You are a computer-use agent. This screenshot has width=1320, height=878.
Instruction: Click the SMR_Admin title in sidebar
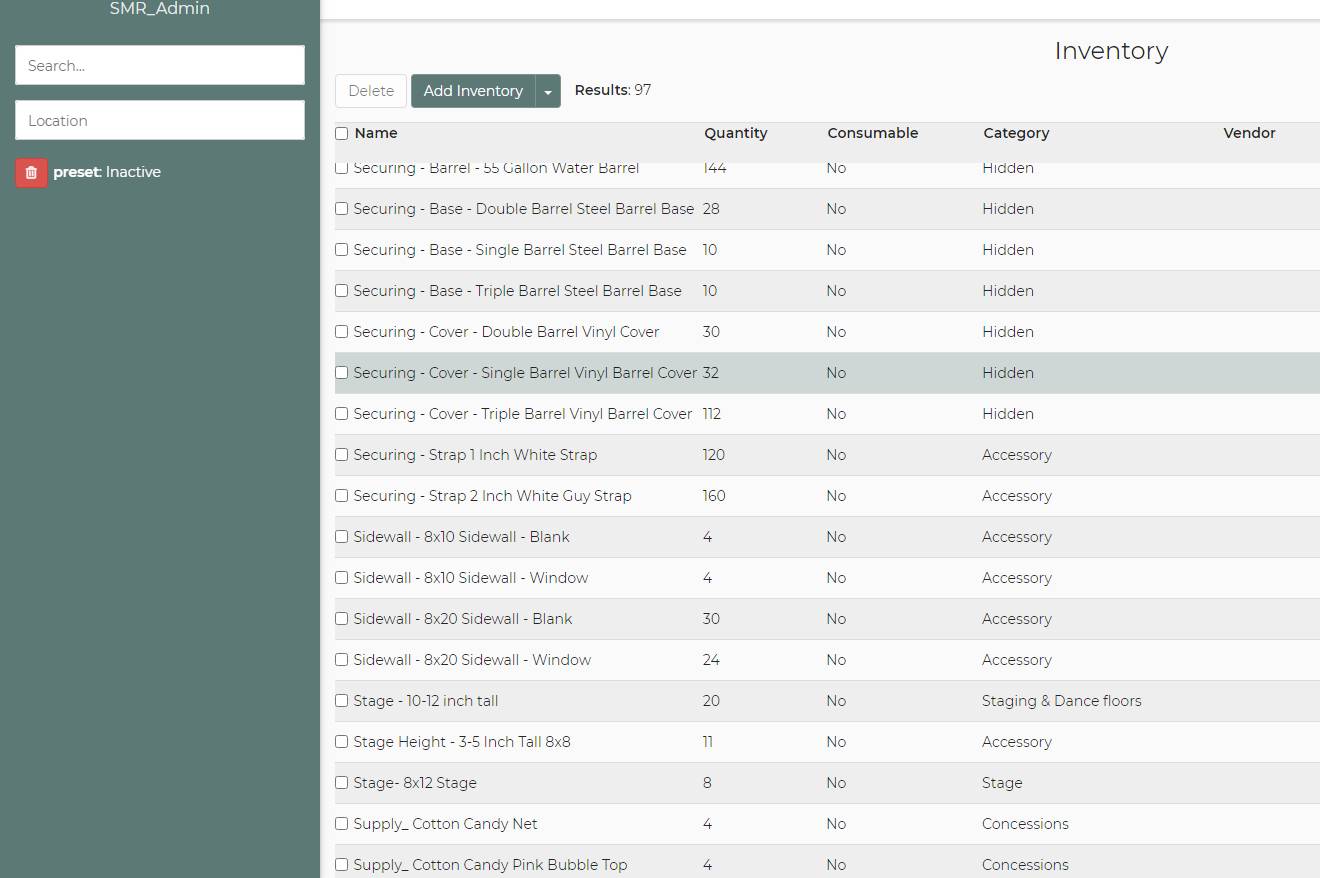pyautogui.click(x=160, y=9)
